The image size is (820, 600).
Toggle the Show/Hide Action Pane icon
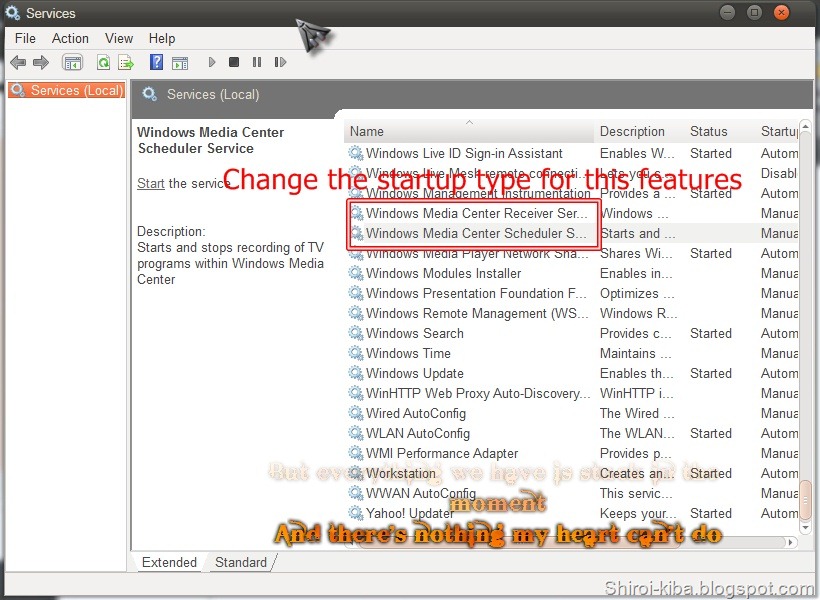pyautogui.click(x=180, y=63)
